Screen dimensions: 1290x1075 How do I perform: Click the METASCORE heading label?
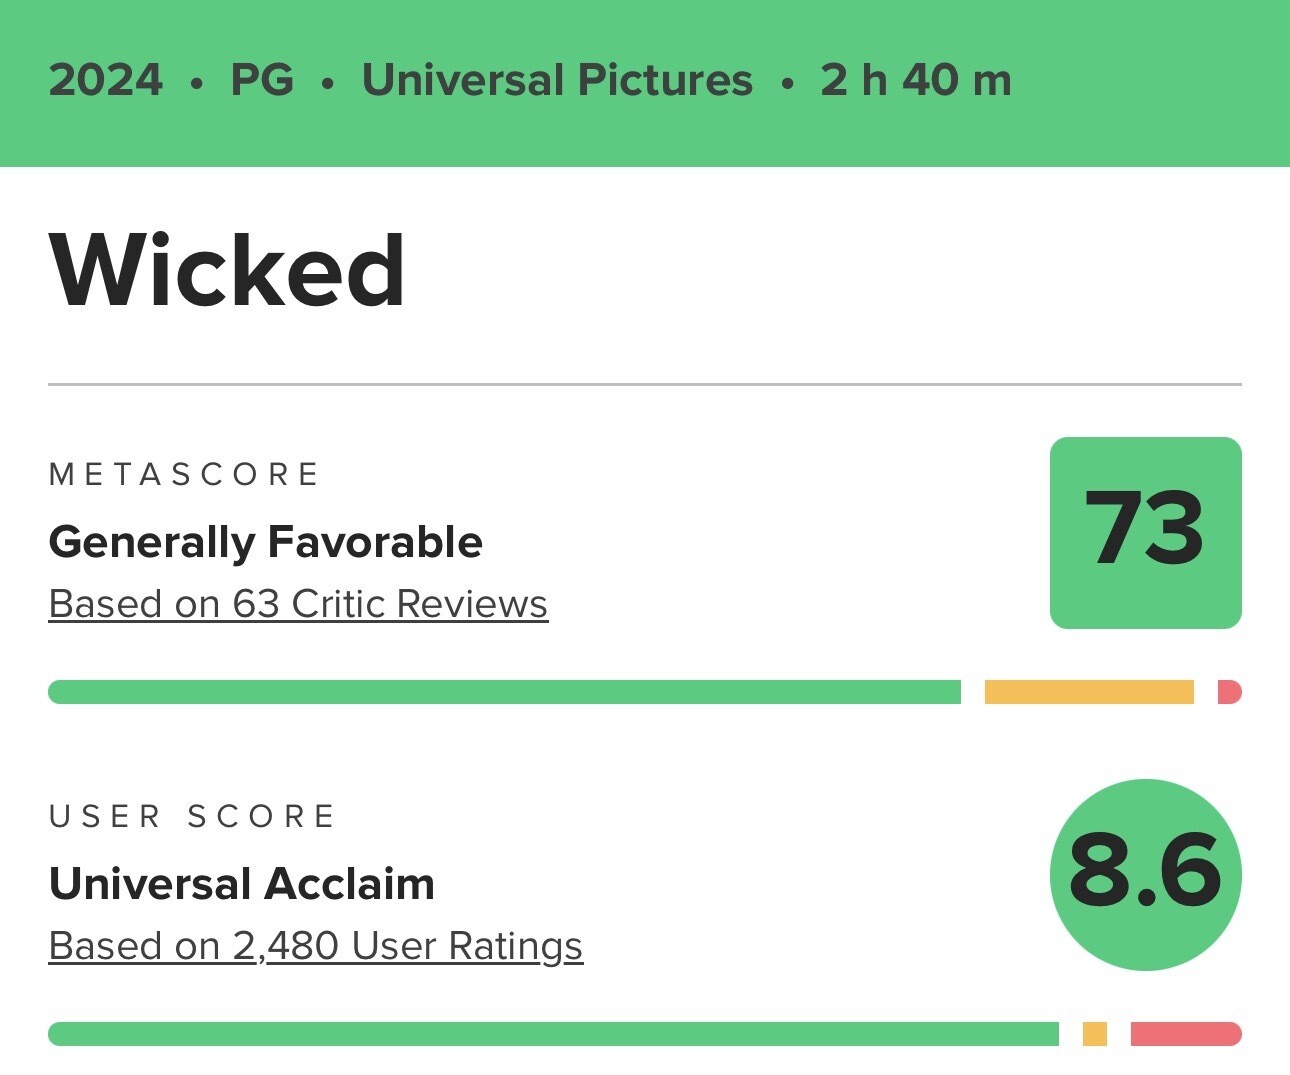(184, 474)
